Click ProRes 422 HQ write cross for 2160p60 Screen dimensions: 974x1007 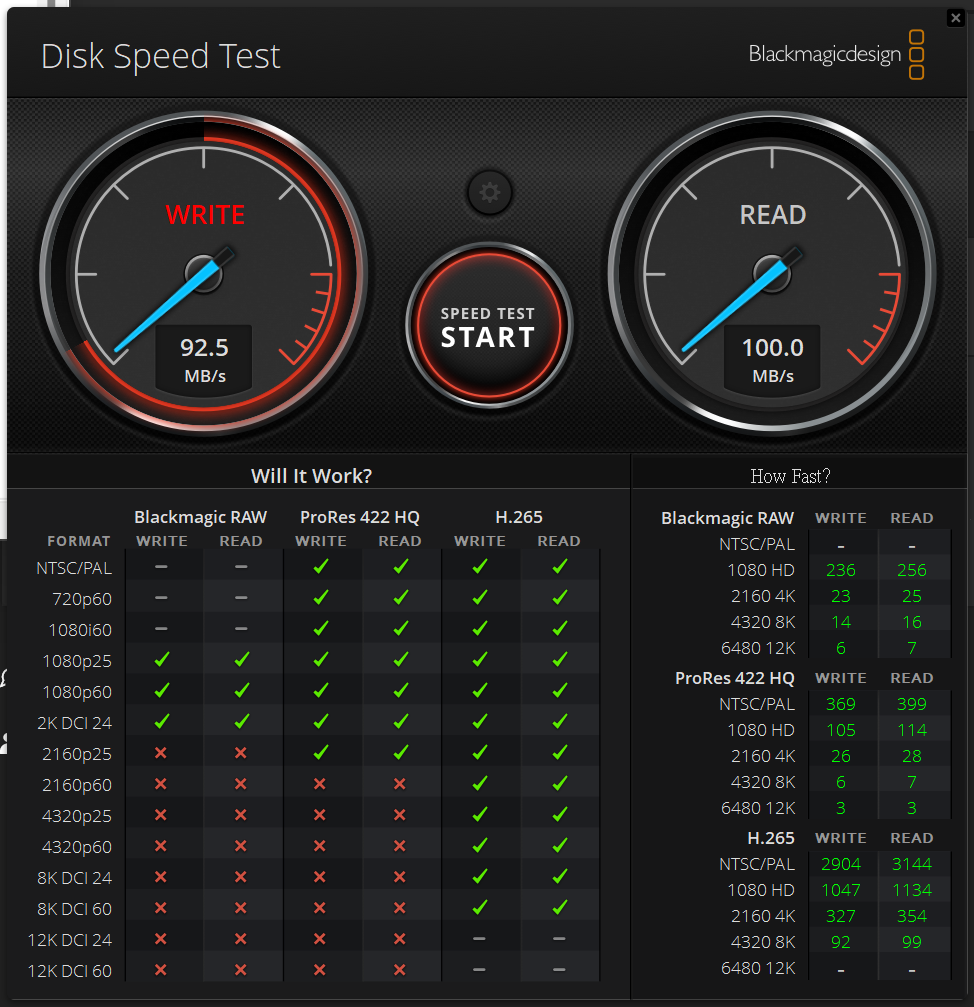point(321,784)
